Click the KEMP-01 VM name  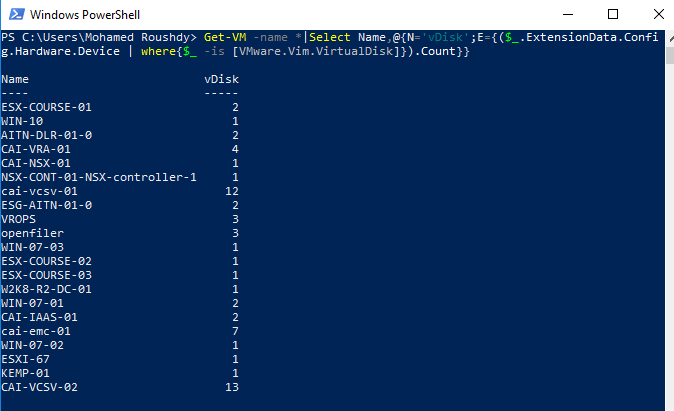tap(25, 373)
